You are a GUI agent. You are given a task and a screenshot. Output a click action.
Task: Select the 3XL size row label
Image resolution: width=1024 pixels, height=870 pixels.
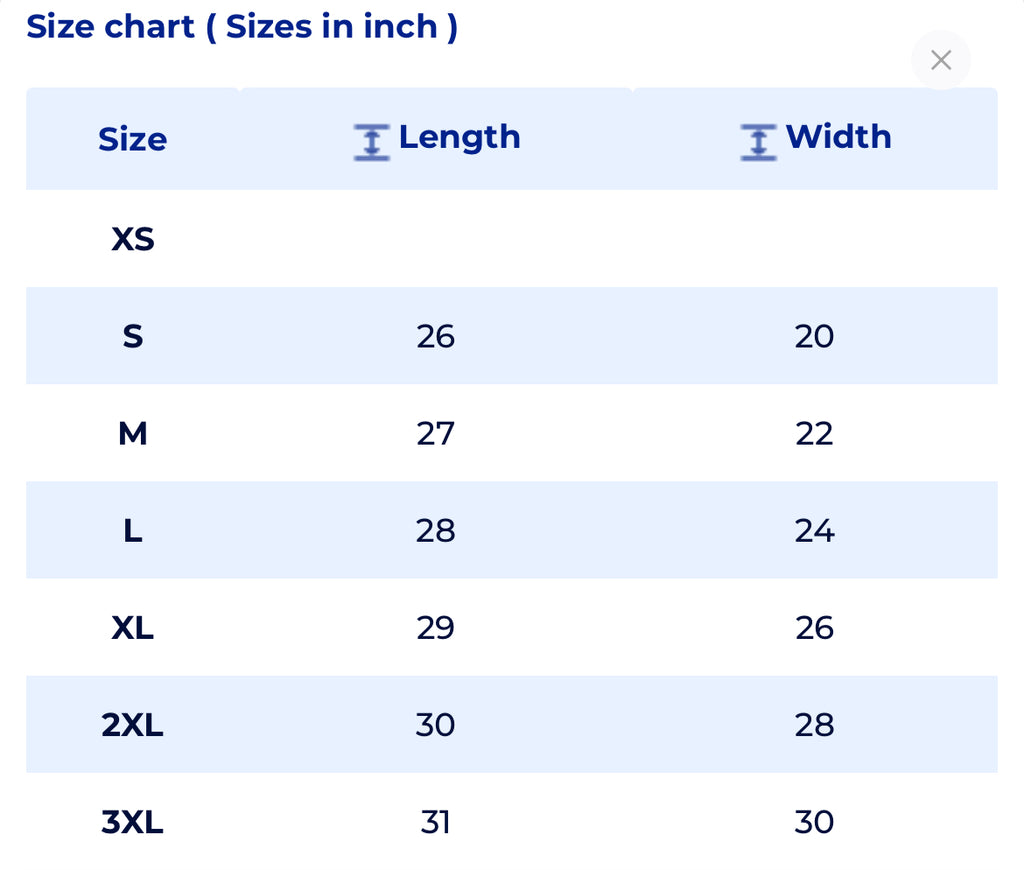[133, 822]
